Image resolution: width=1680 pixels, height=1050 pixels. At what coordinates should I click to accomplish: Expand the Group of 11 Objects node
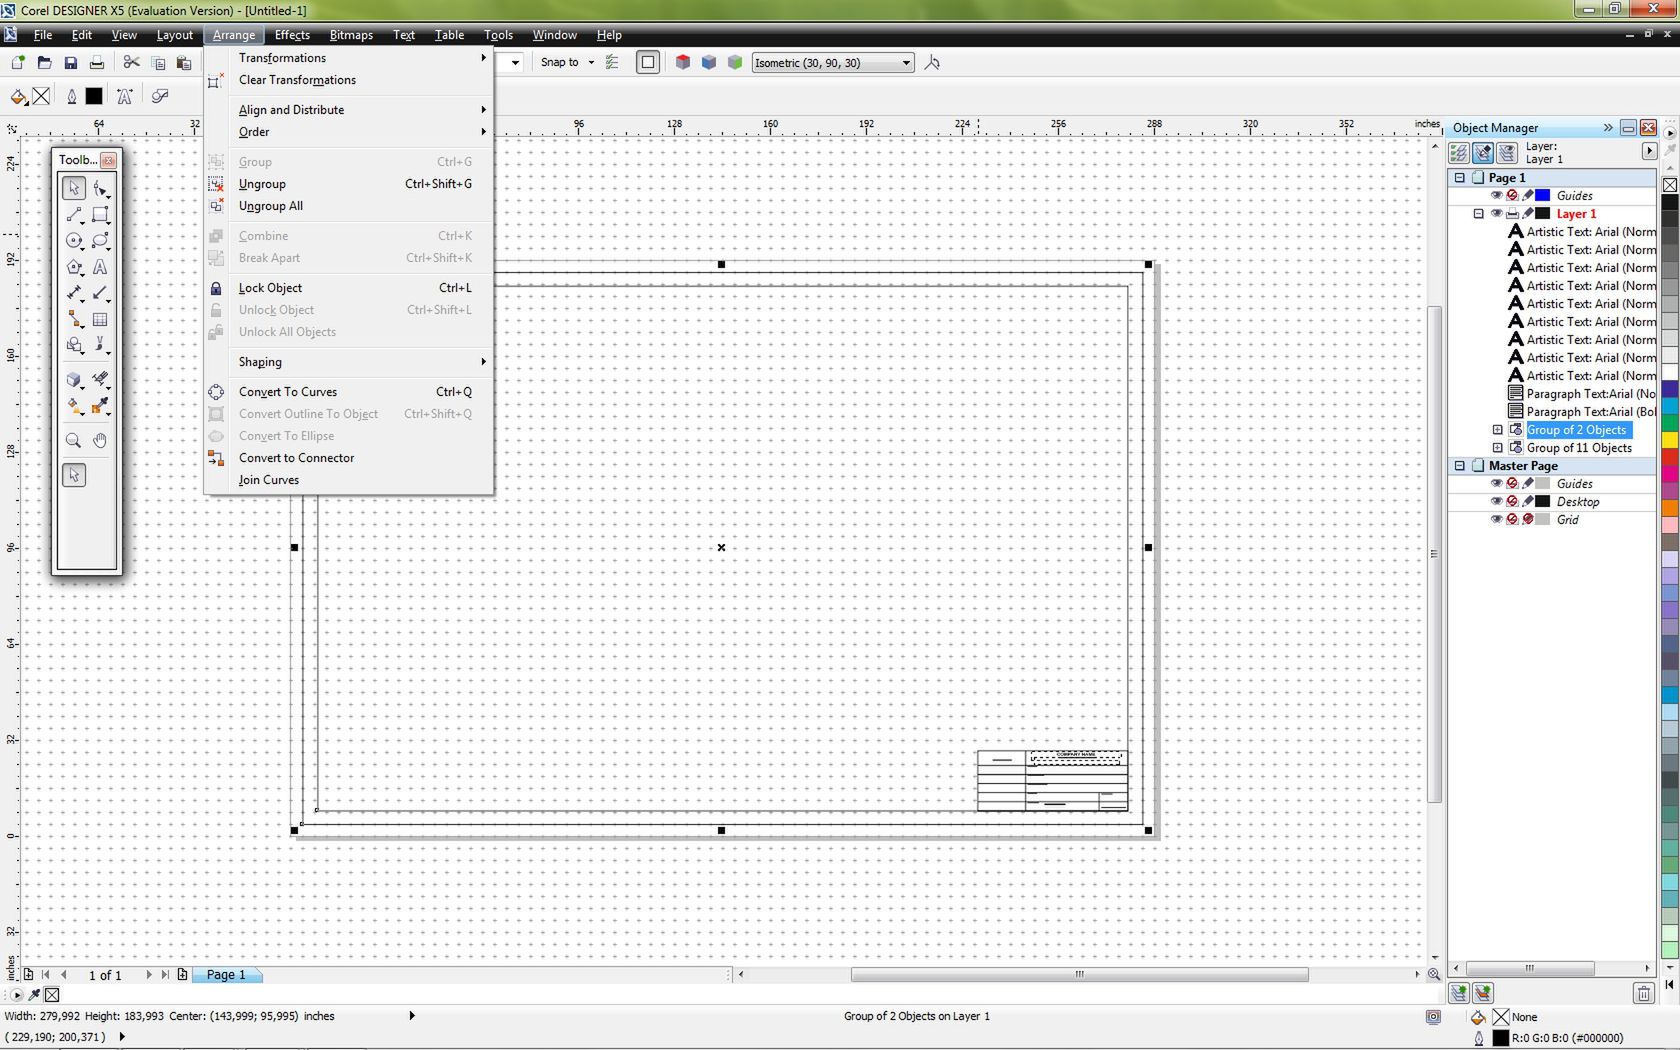(x=1498, y=448)
